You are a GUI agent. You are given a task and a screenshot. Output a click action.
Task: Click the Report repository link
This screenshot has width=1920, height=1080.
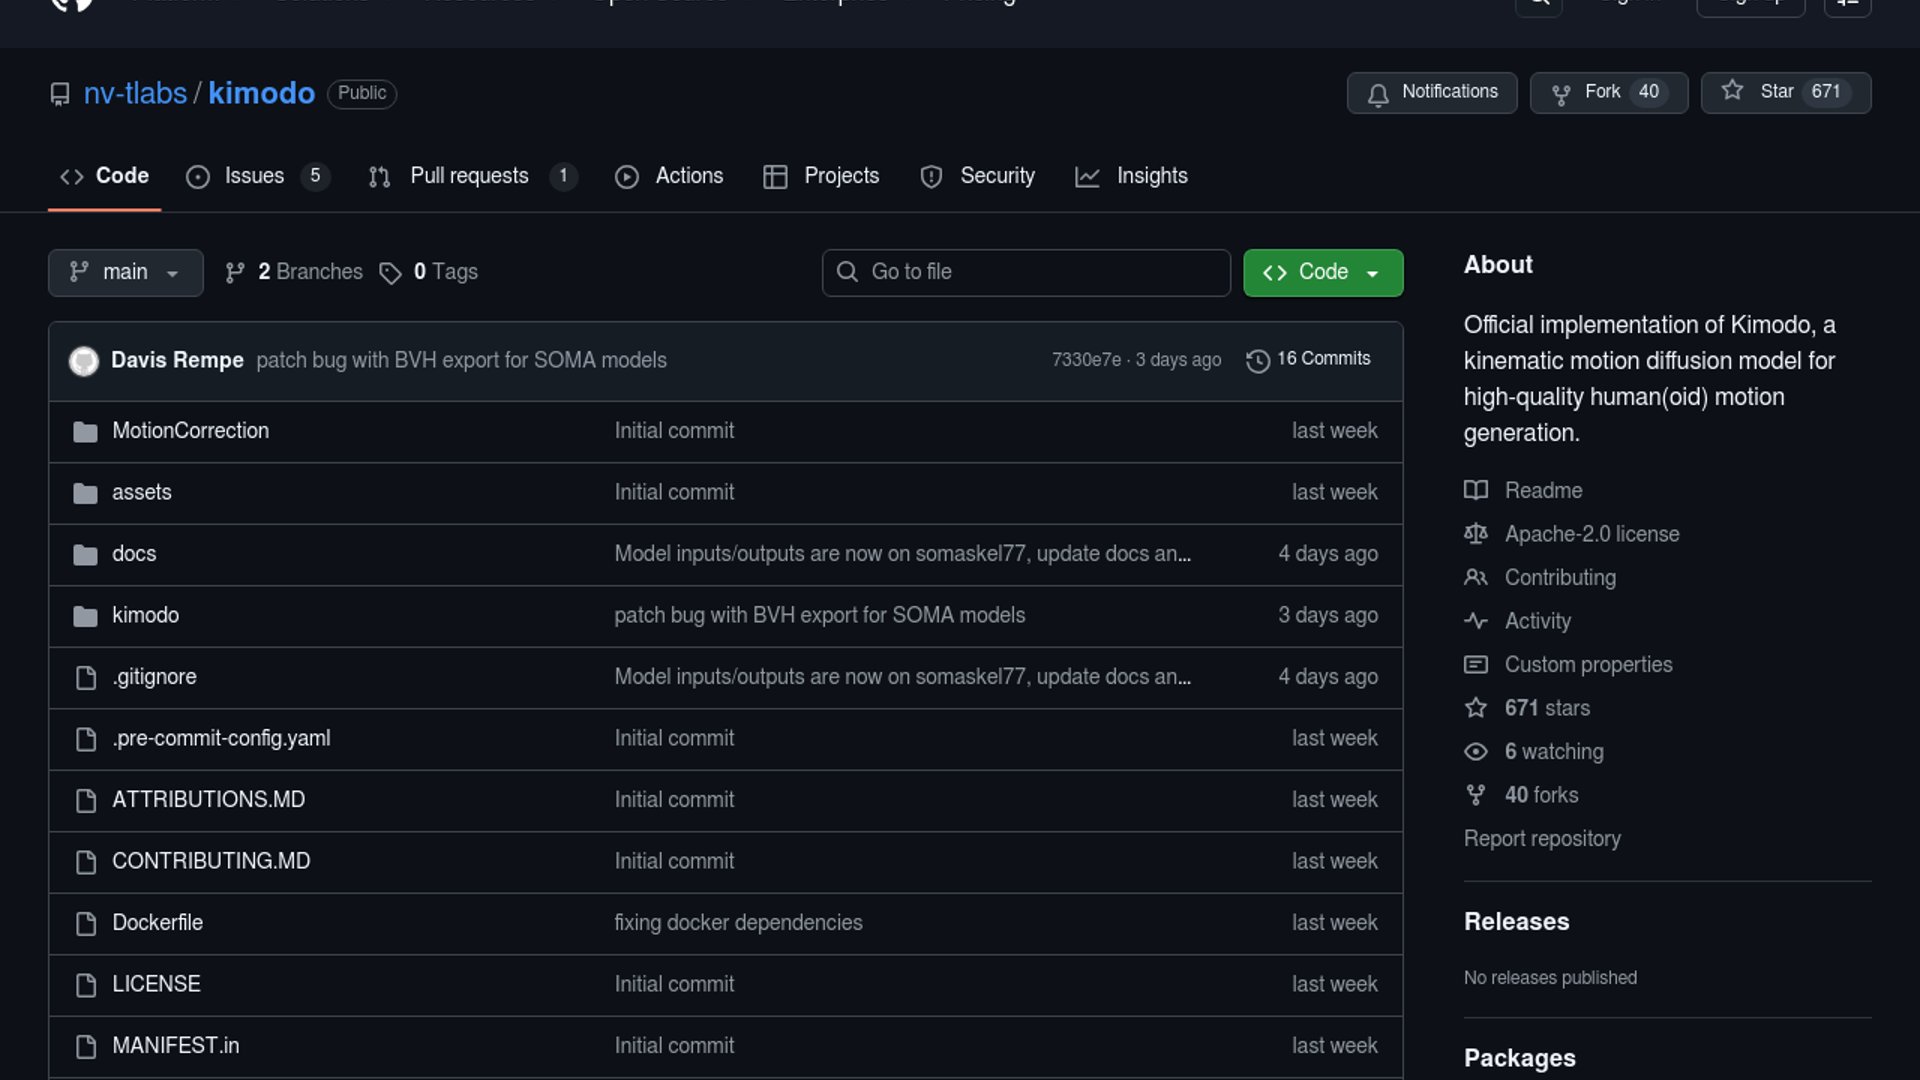[x=1541, y=839]
